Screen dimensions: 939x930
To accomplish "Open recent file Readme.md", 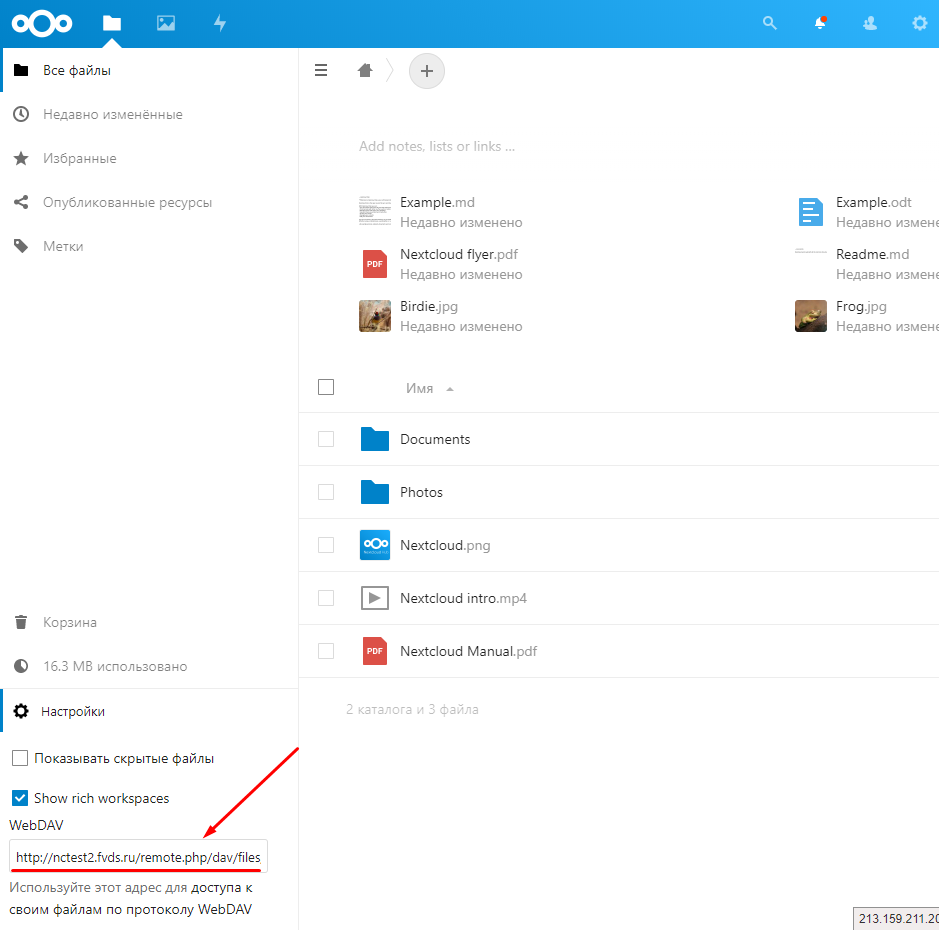I will [x=867, y=264].
